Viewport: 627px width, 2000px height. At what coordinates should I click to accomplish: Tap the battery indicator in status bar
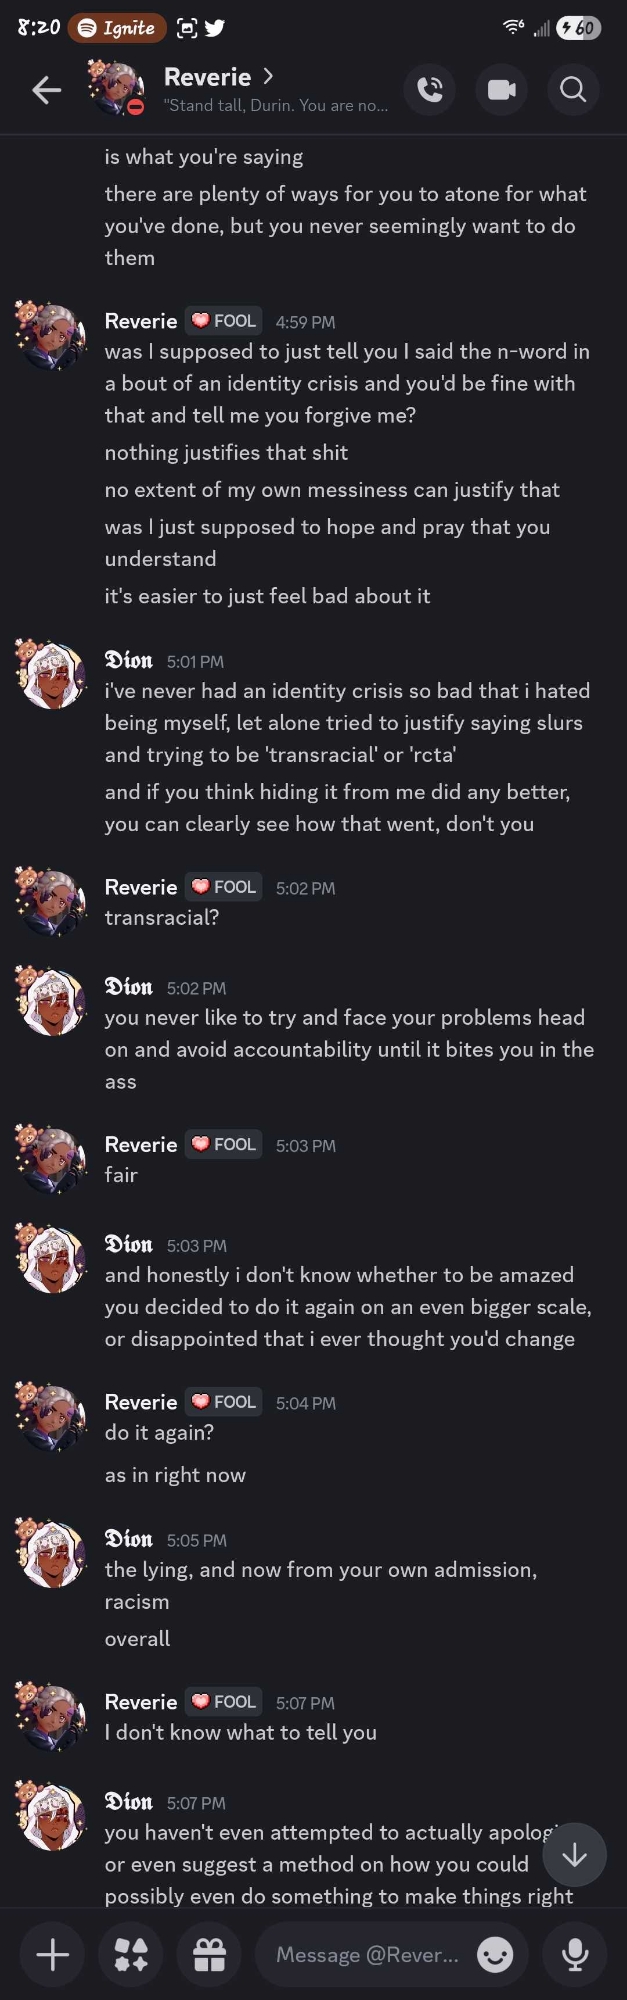579,28
